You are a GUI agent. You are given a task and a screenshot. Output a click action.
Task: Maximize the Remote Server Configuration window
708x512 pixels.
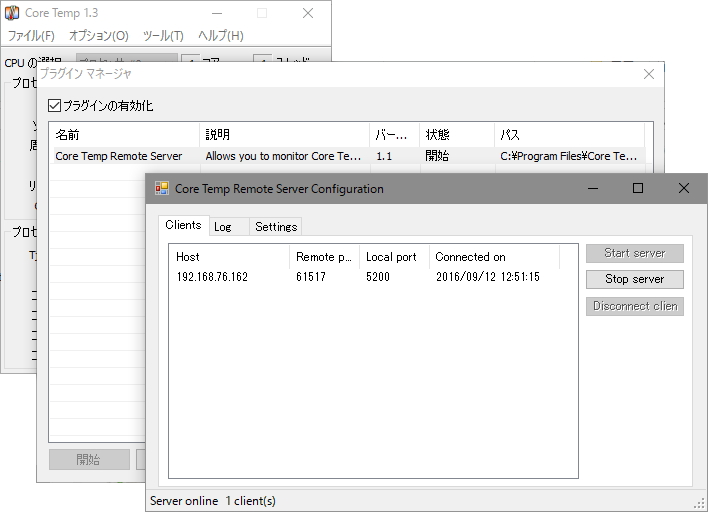coord(638,188)
